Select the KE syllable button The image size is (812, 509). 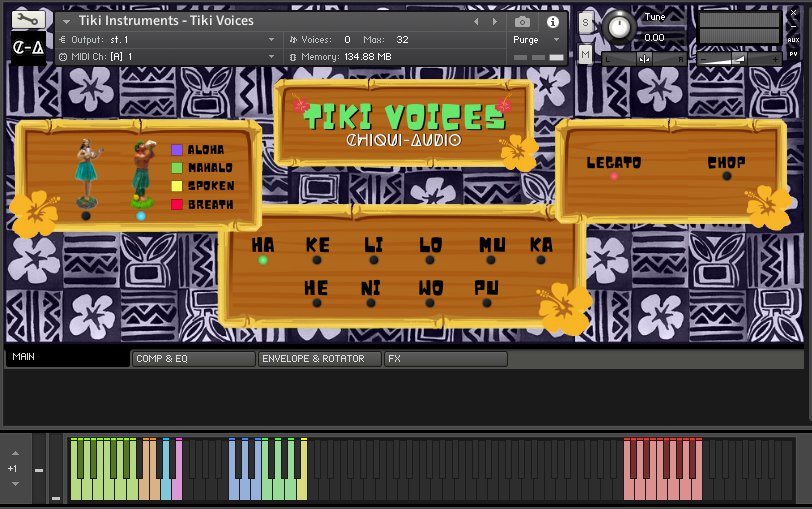coord(317,260)
